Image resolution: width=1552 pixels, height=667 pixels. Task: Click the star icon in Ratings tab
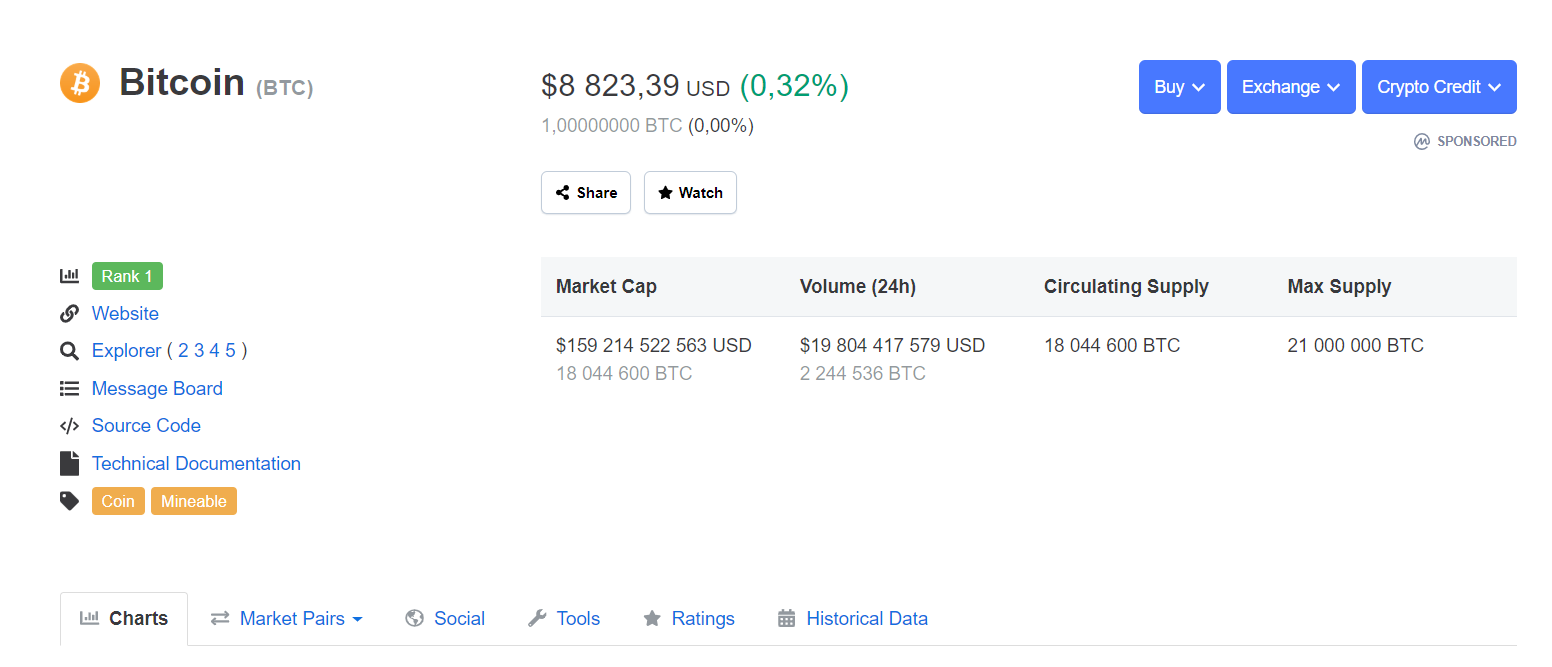pyautogui.click(x=652, y=618)
